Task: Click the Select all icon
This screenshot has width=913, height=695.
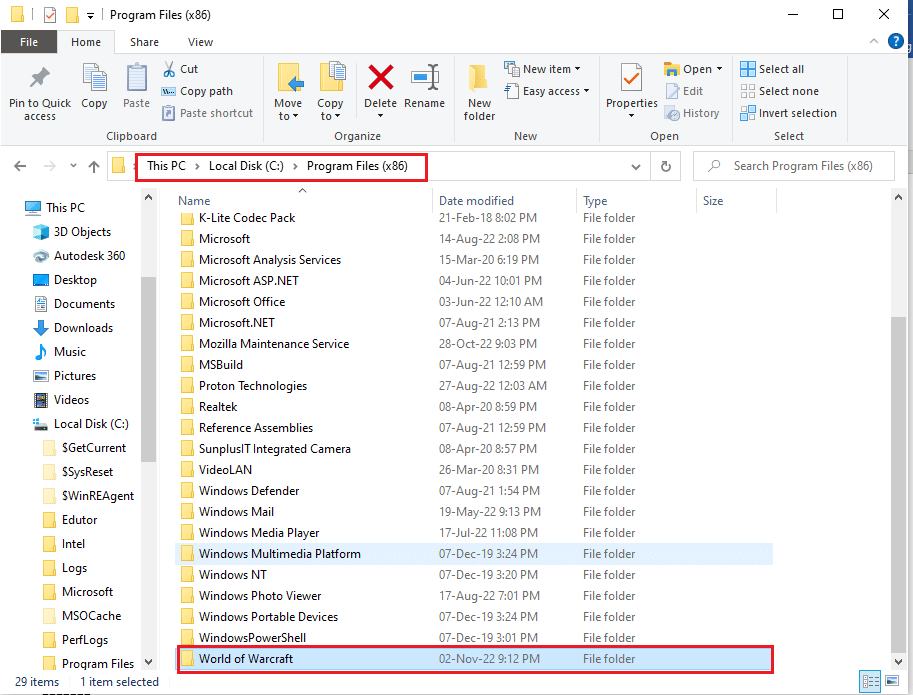Action: click(x=748, y=69)
